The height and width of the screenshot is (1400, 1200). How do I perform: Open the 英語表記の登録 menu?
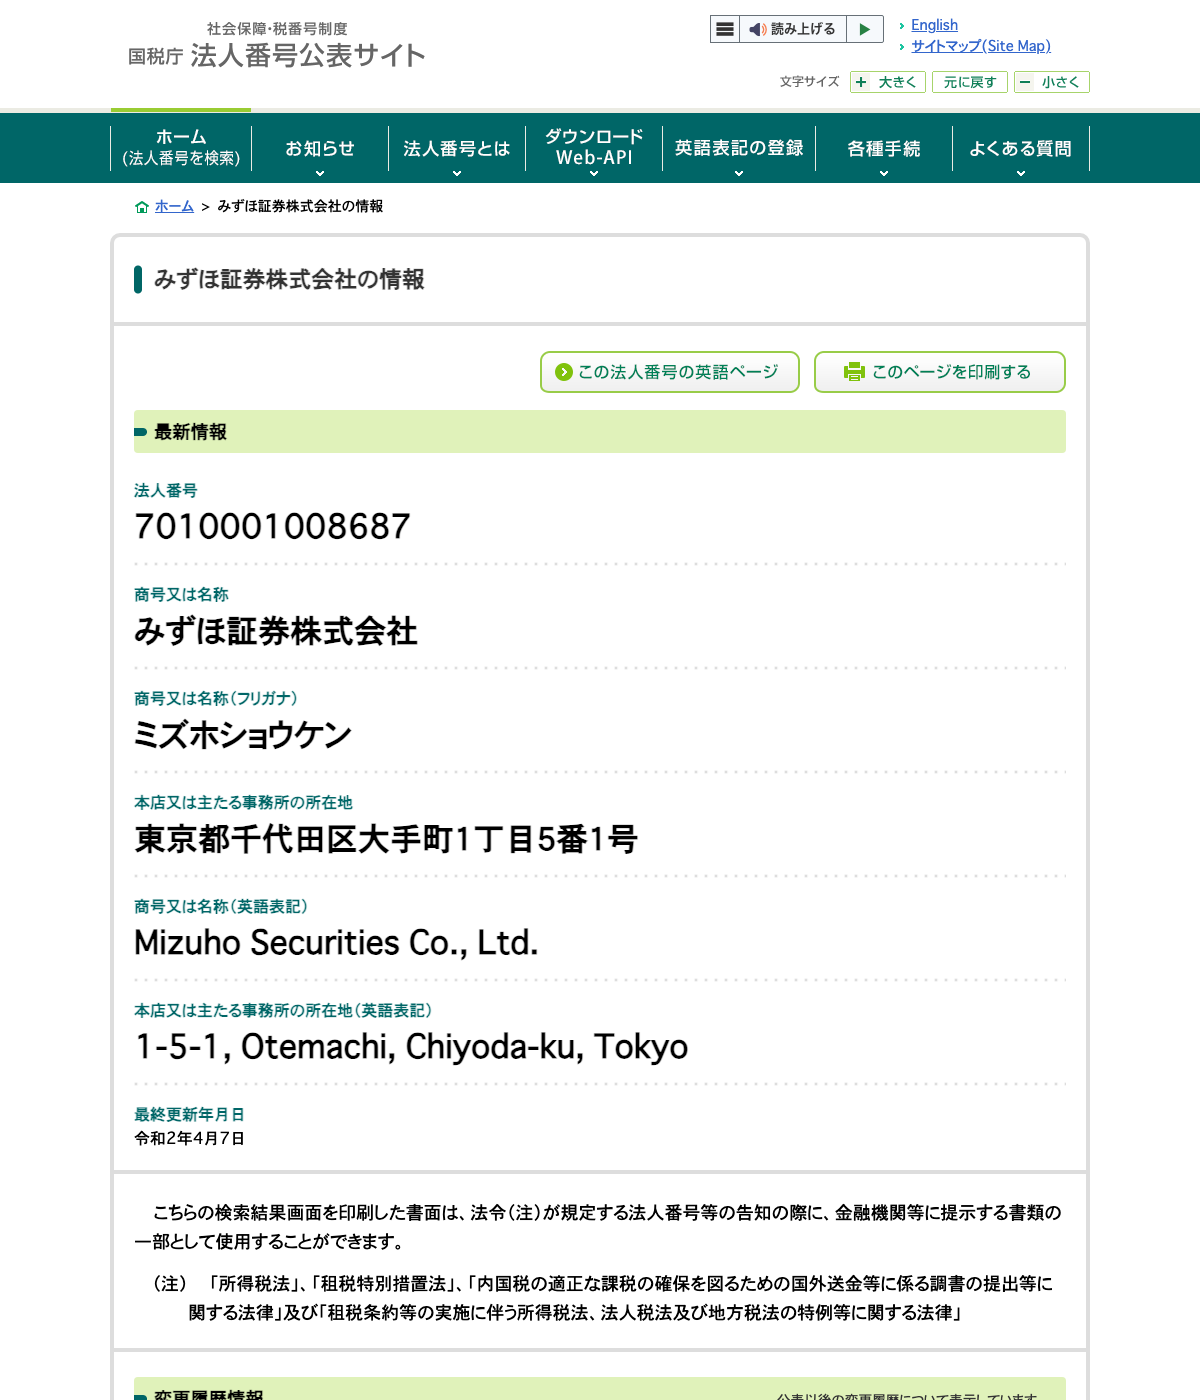pos(739,148)
